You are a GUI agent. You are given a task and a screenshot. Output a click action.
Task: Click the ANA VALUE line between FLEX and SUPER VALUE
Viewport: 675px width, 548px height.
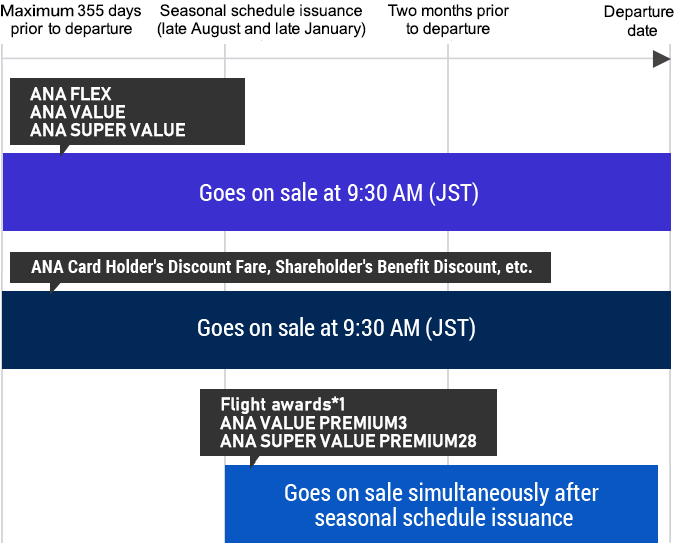(x=78, y=113)
